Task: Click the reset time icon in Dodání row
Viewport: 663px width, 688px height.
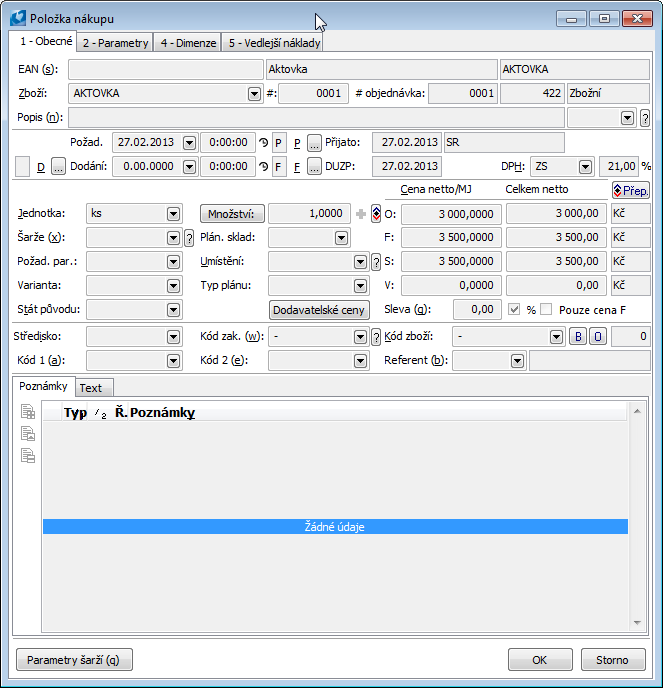Action: [x=263, y=167]
